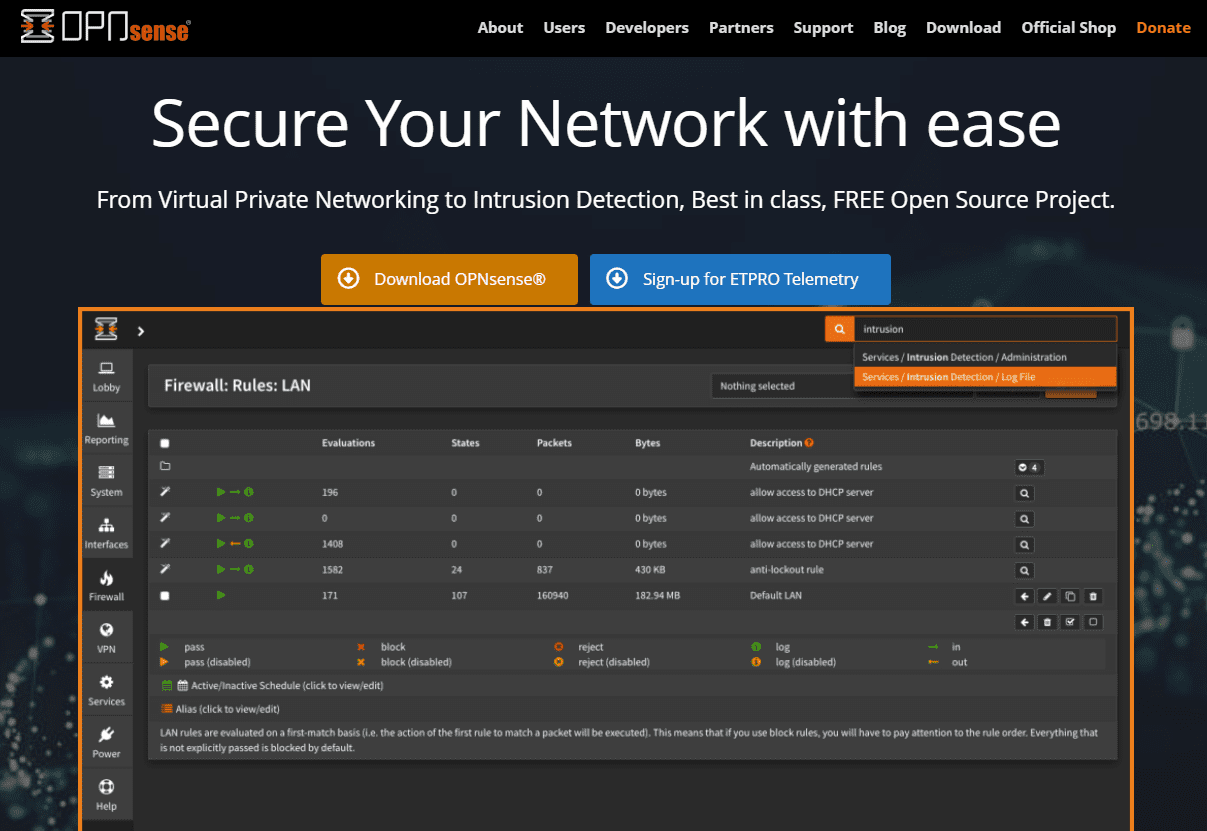Open the Lobby sidebar section

(x=106, y=376)
